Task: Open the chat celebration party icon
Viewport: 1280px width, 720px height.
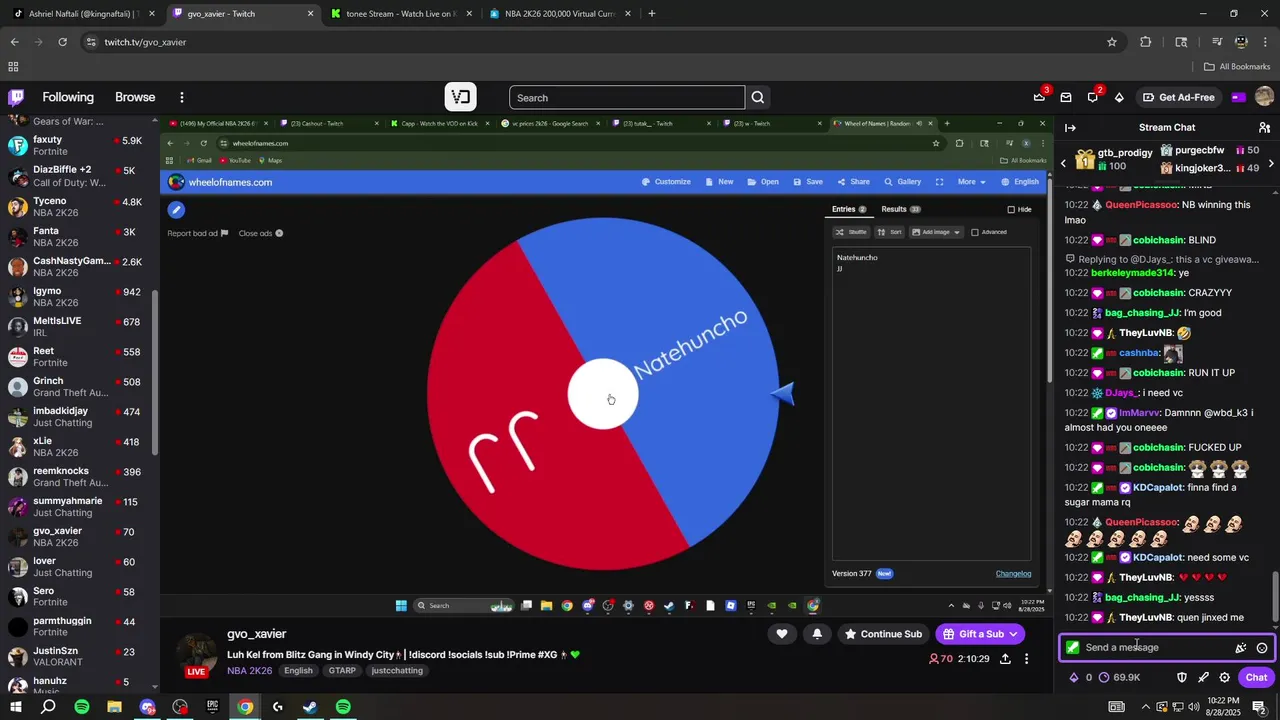Action: click(x=1240, y=648)
